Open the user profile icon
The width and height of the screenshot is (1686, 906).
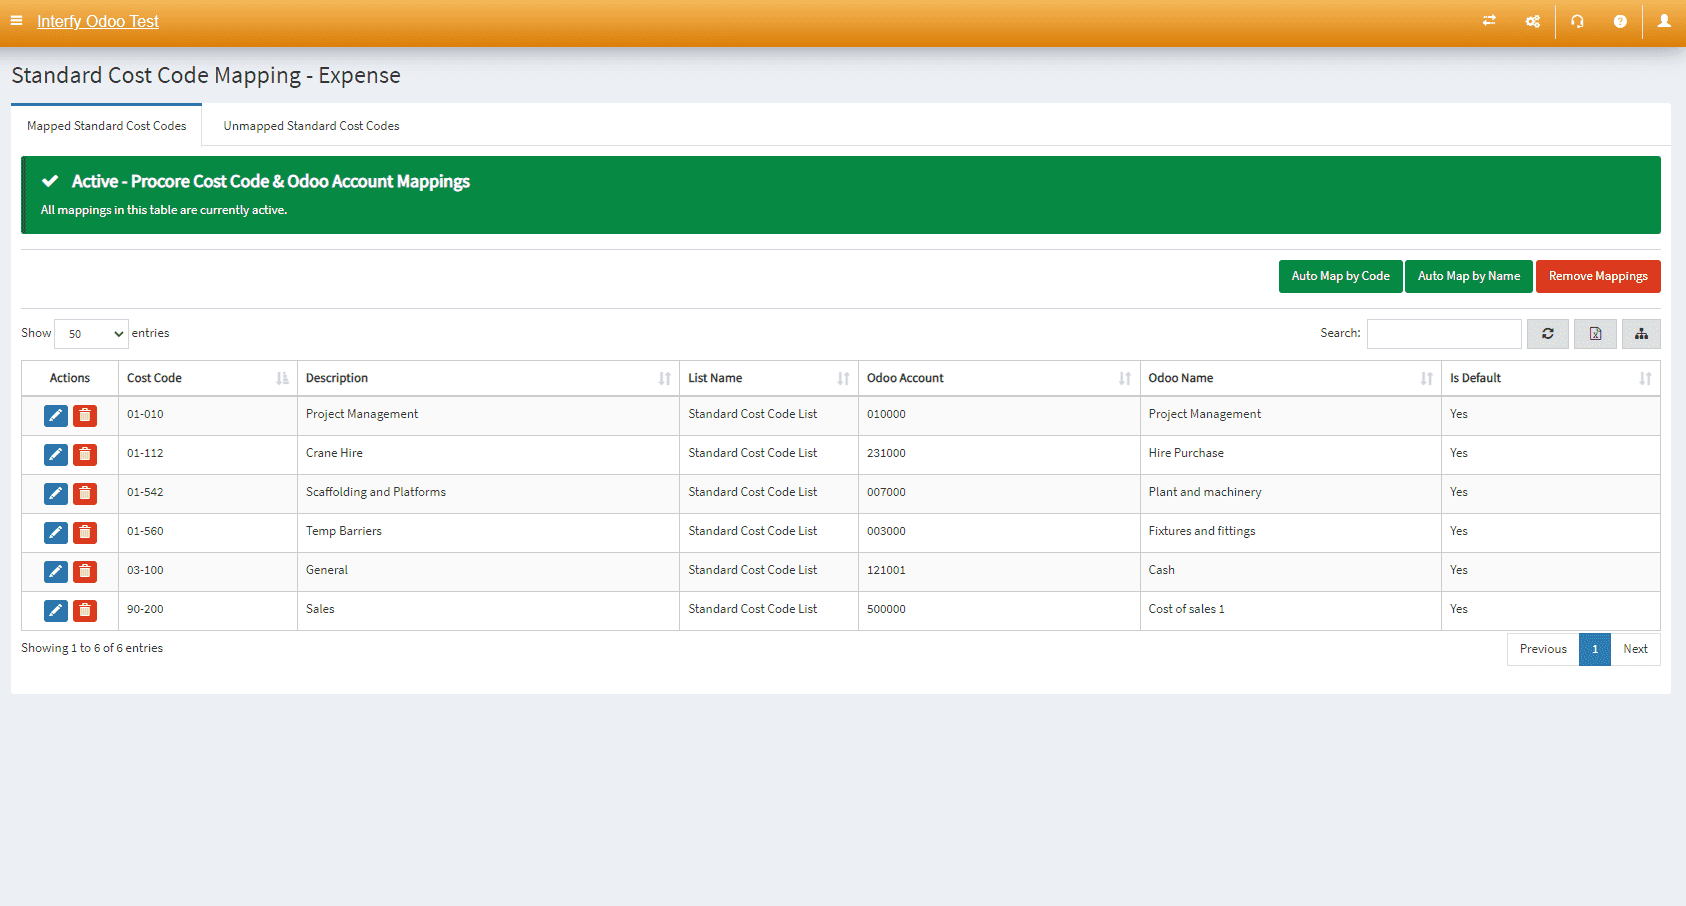pyautogui.click(x=1664, y=21)
